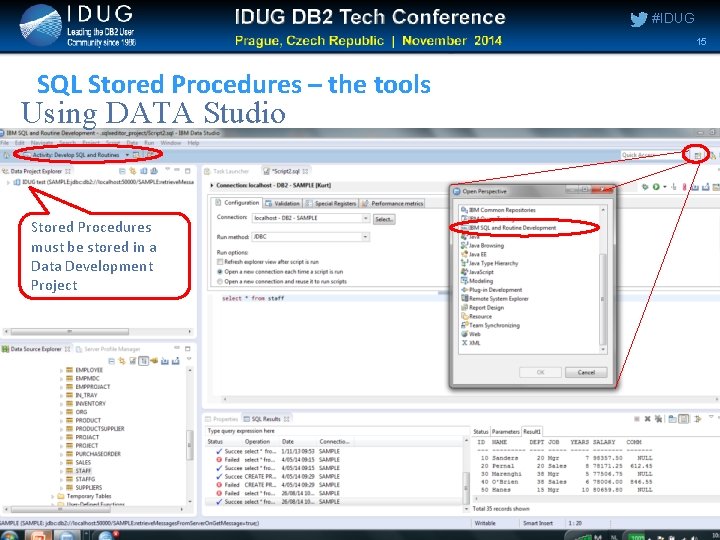Screen dimensions: 720x540
Task: Click the Open Perspective toolbar icon
Action: pos(698,155)
